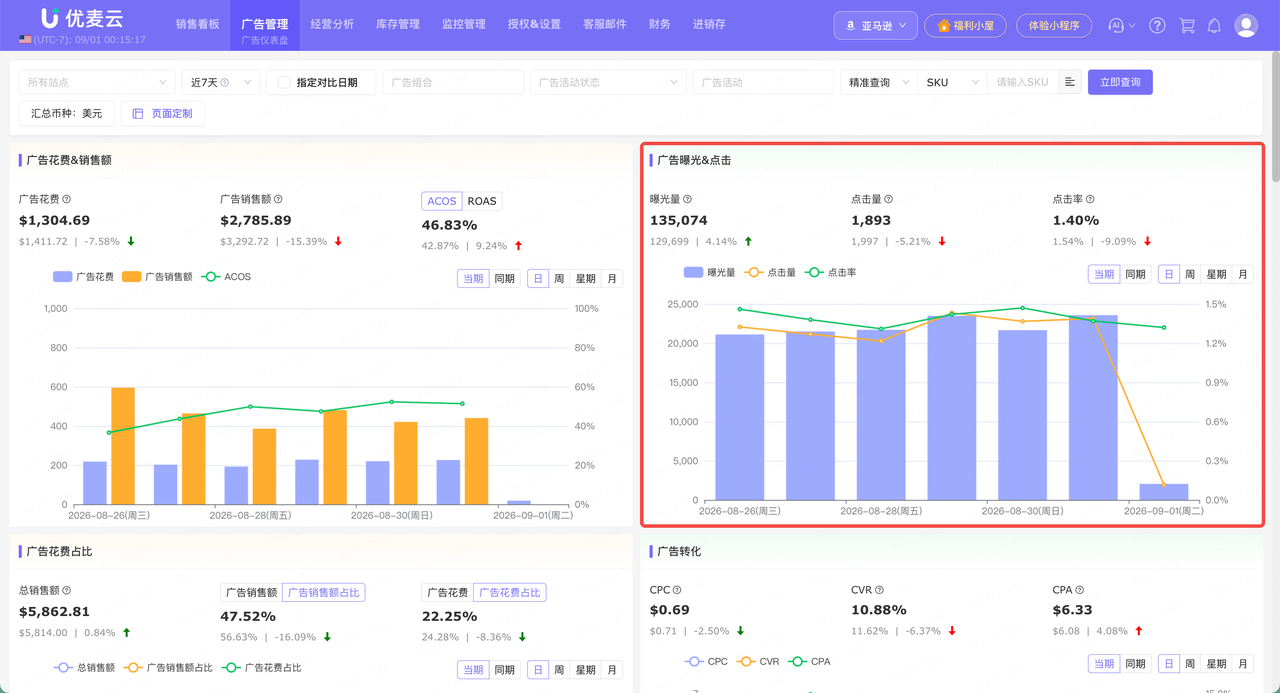Switch to 广告花费占比 toggle
Screen dimensions: 1280x693
pos(510,592)
